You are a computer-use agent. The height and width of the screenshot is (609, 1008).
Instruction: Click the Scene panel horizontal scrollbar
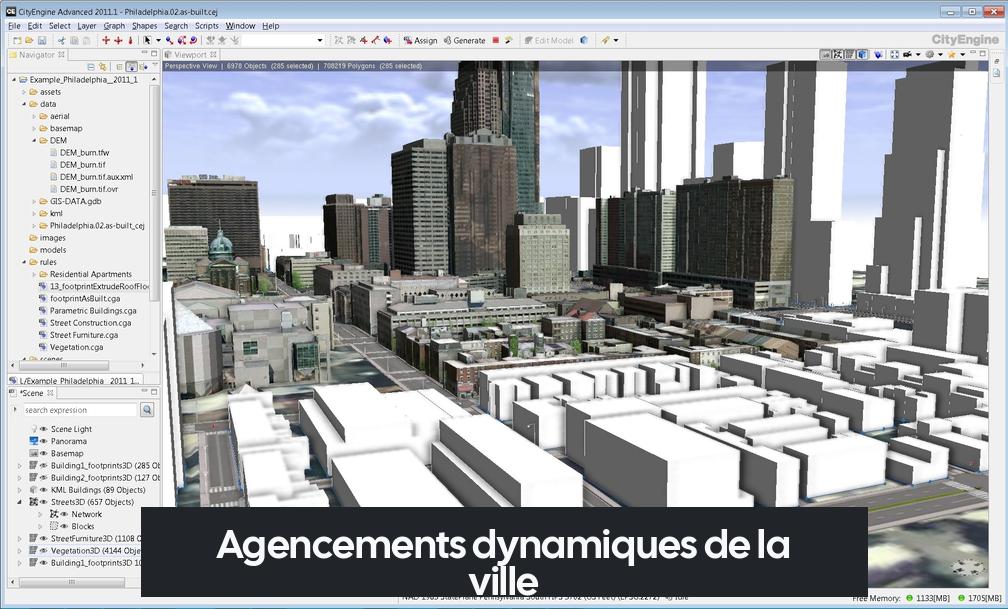point(71,582)
